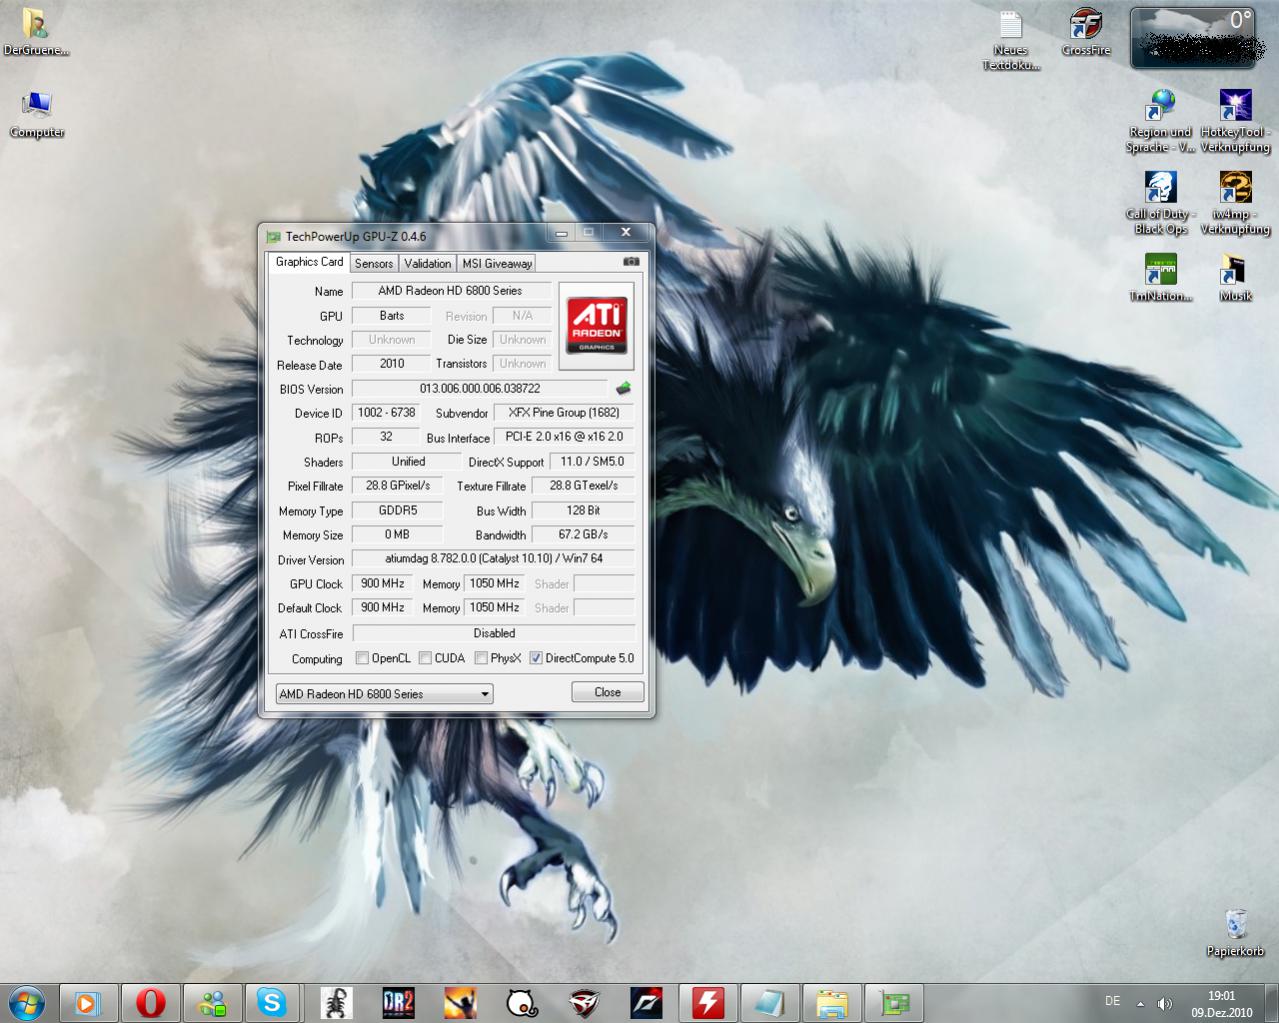Open the Musik shortcut
This screenshot has width=1279, height=1023.
point(1235,277)
